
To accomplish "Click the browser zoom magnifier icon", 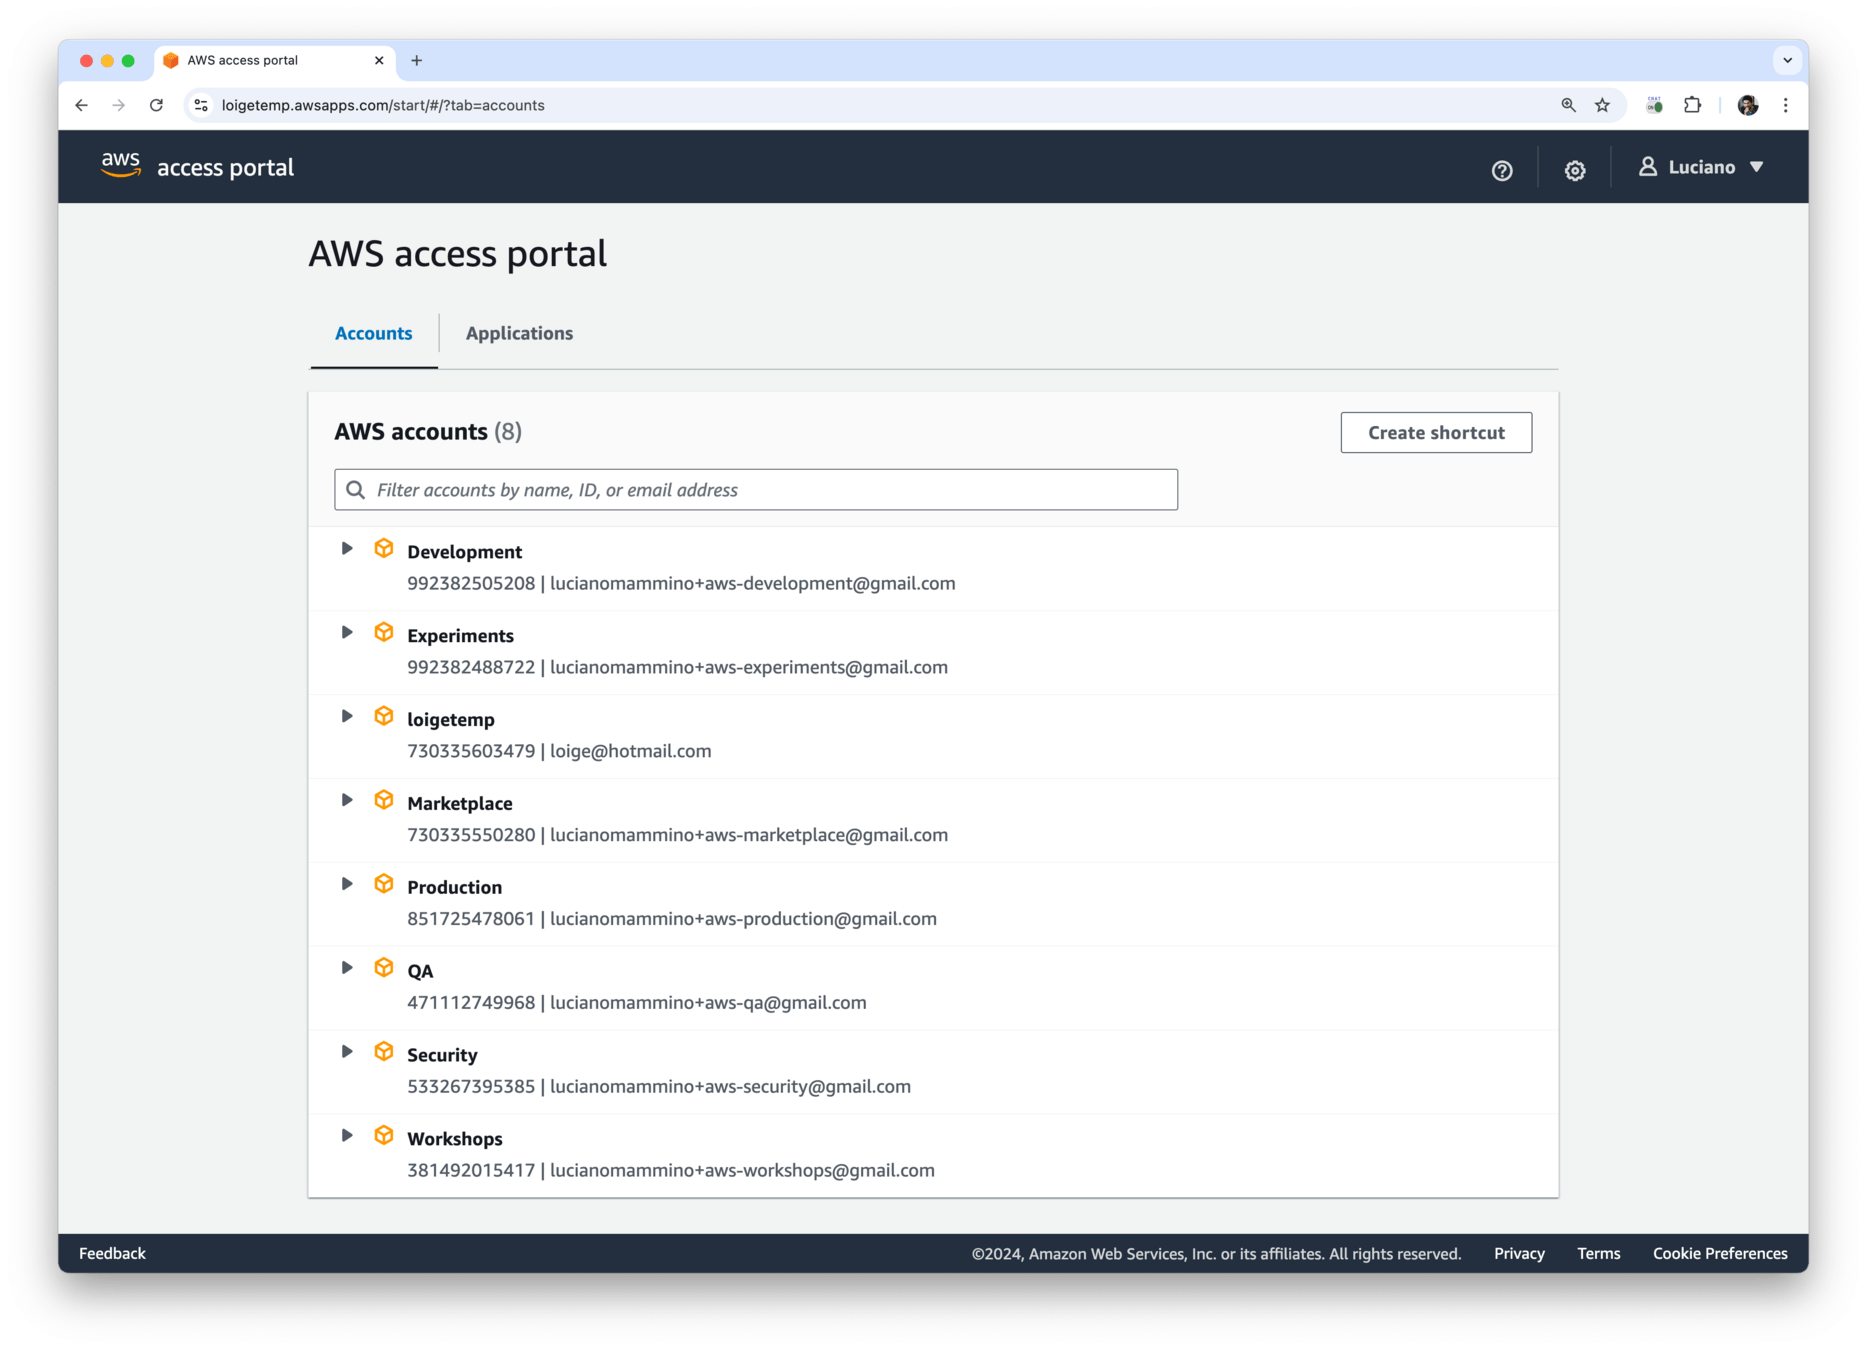I will tap(1568, 105).
